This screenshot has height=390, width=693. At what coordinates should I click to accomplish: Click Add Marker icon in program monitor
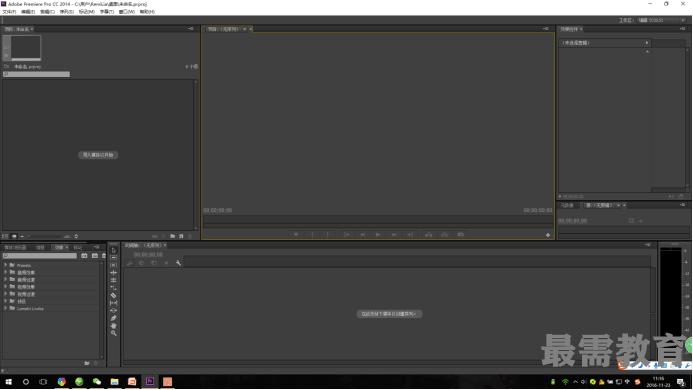click(x=296, y=235)
